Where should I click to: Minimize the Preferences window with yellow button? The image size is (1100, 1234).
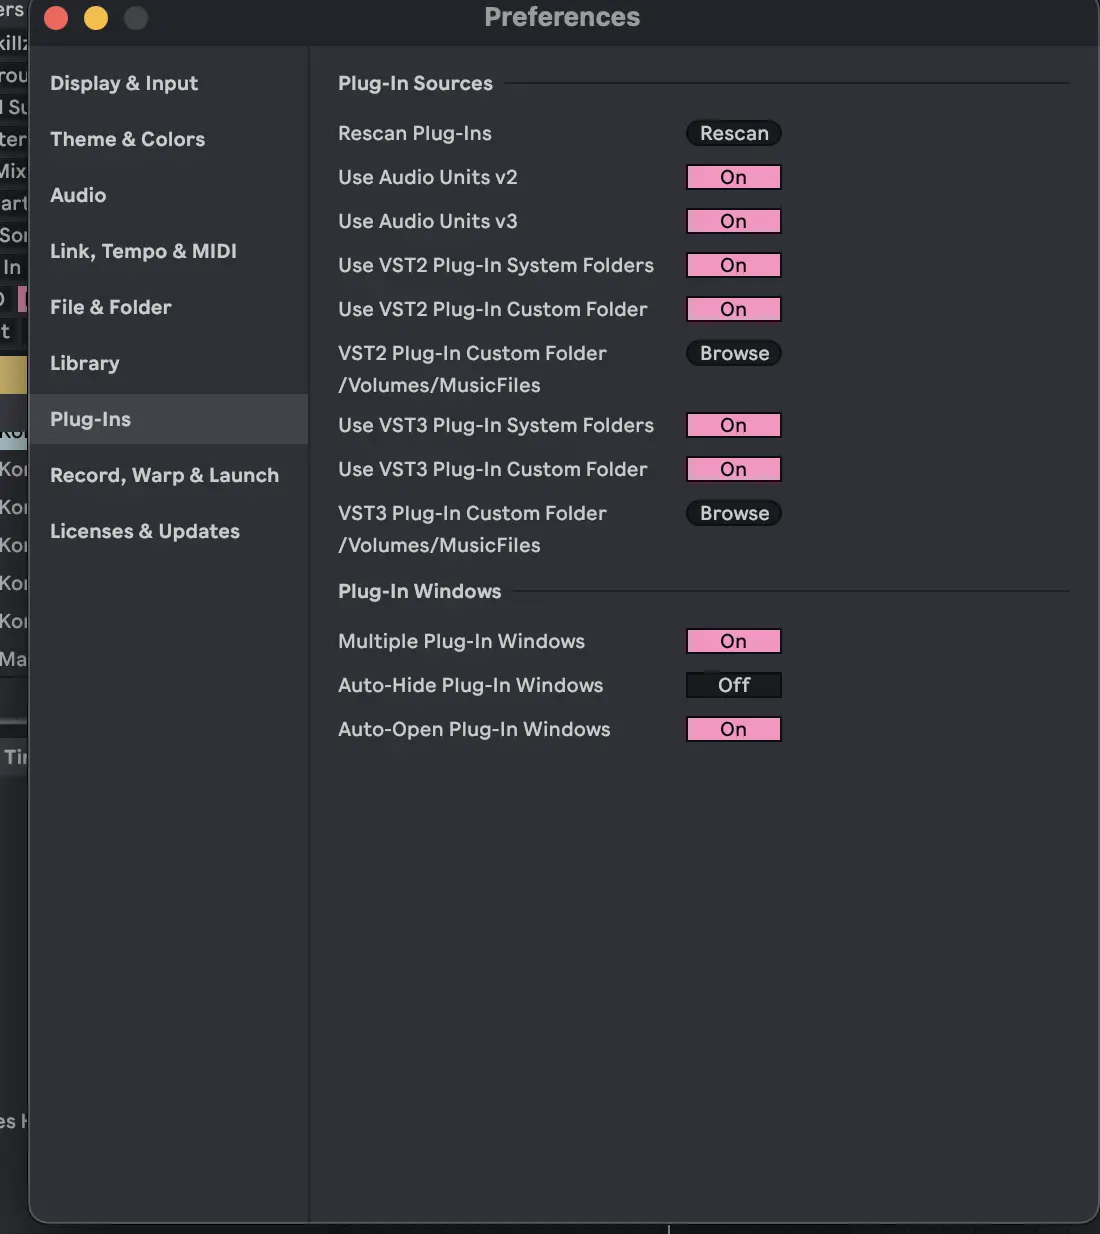[96, 18]
